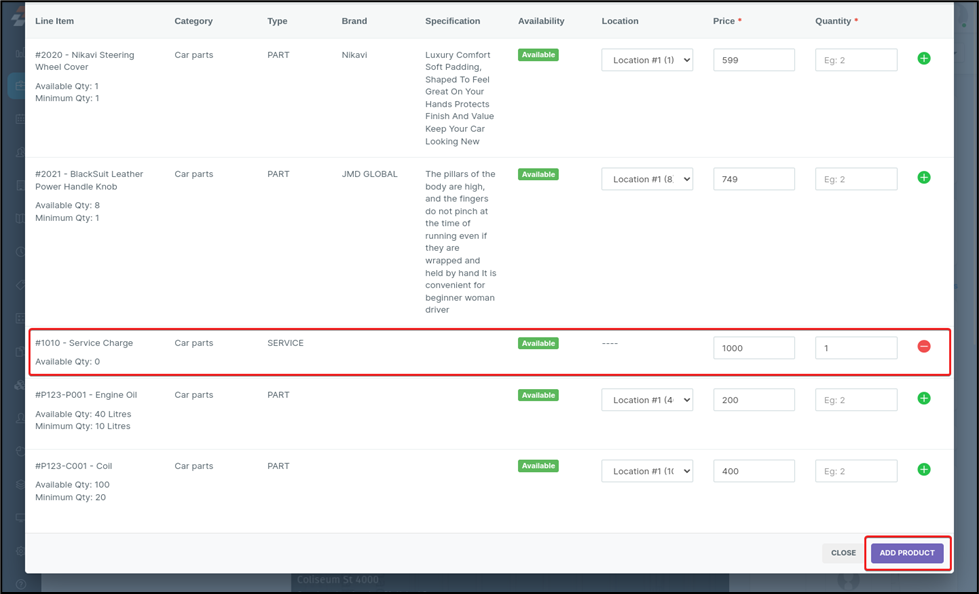
Task: Click Available badge in Service Charge row
Action: tap(538, 343)
